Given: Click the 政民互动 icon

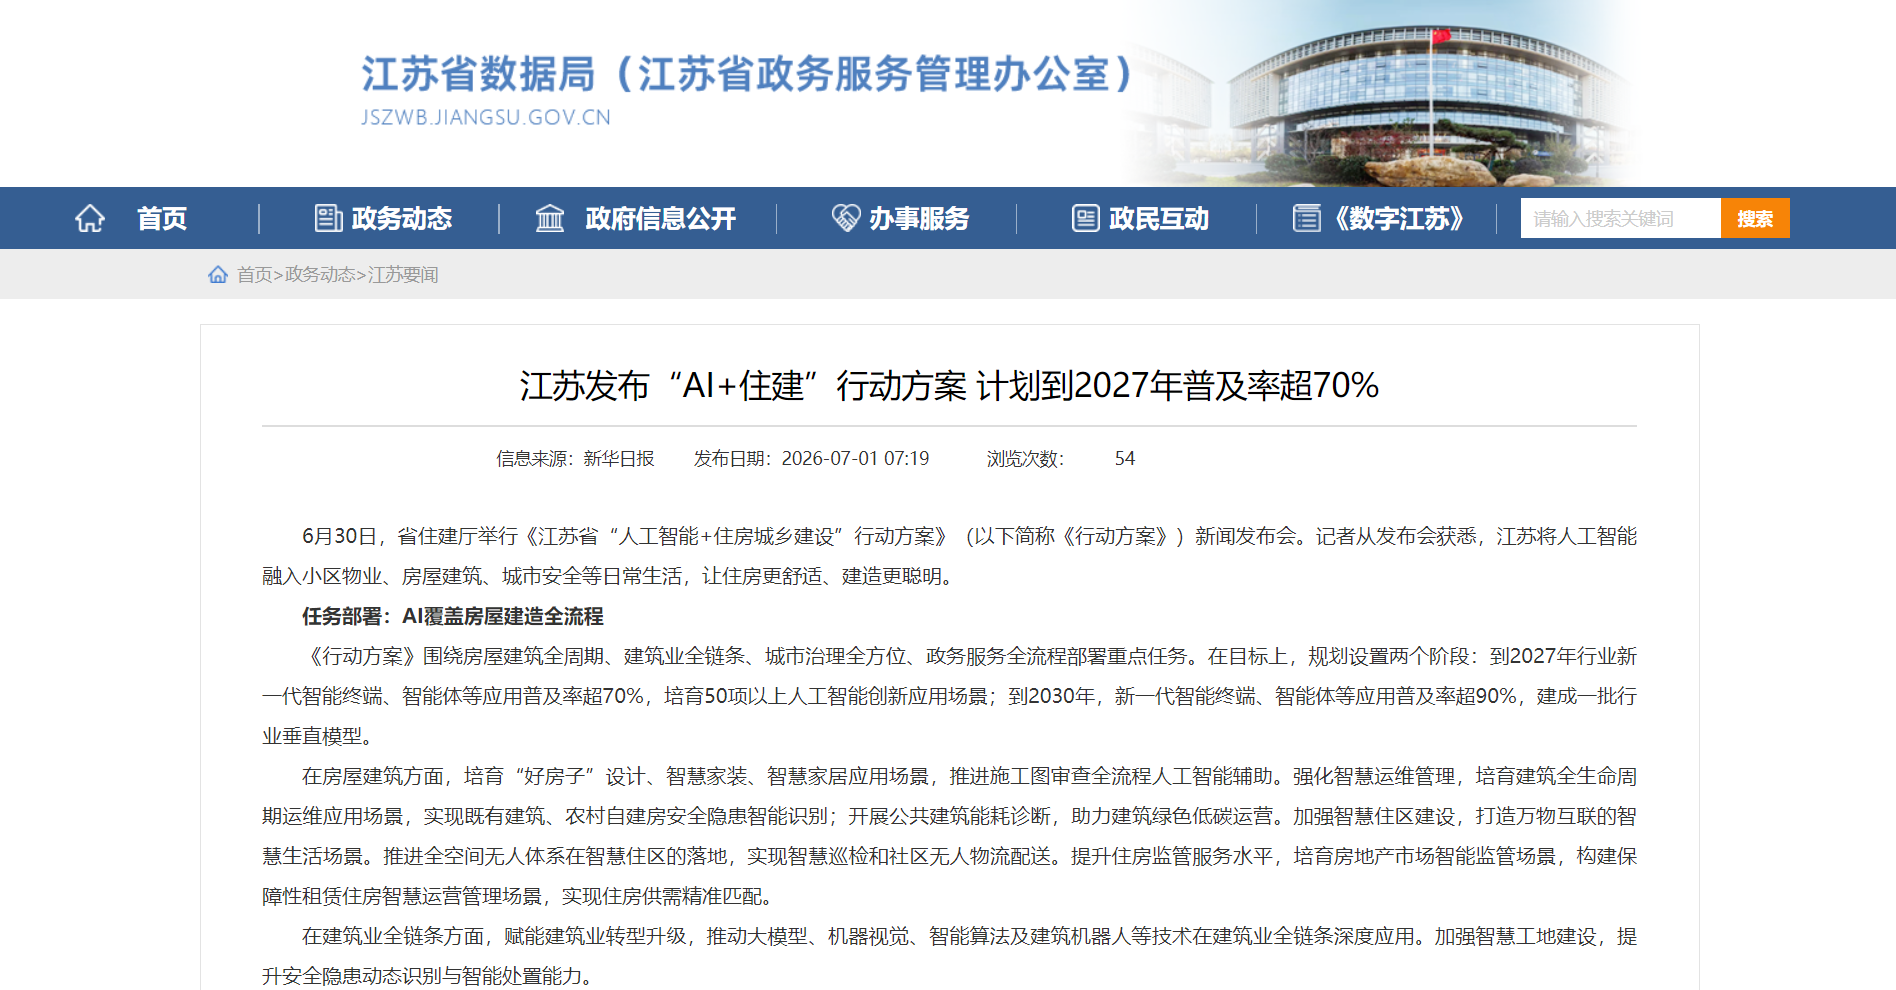Looking at the screenshot, I should coord(1086,218).
